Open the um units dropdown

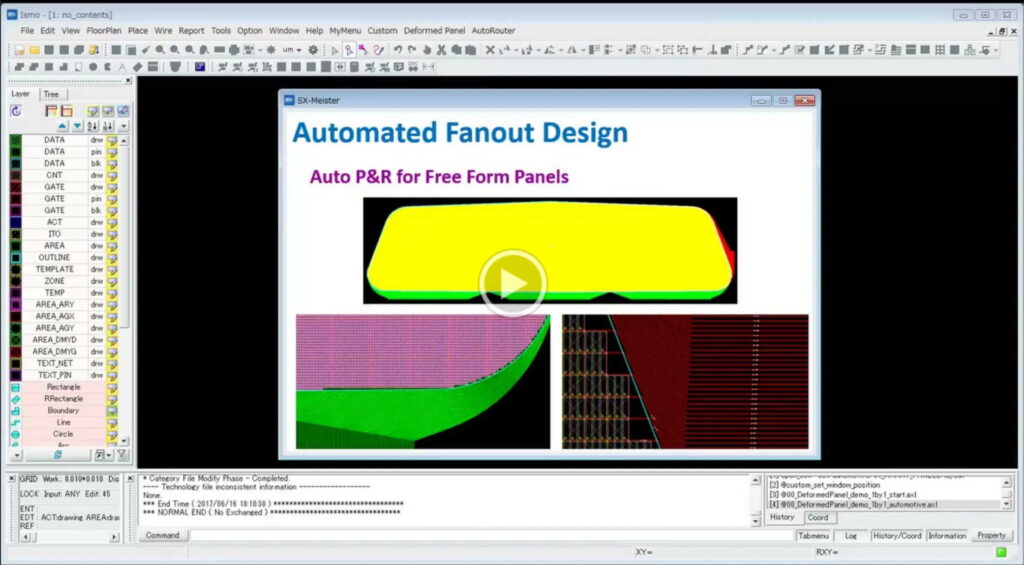coord(291,50)
